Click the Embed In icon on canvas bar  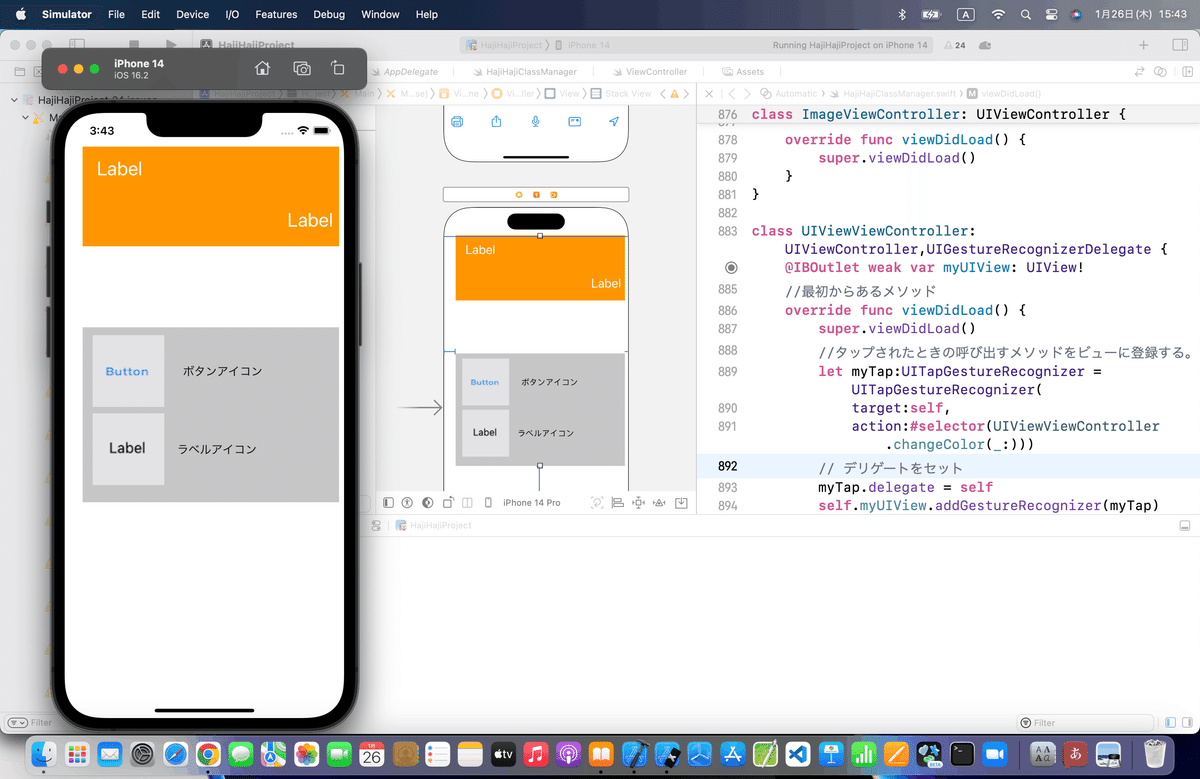[x=682, y=502]
